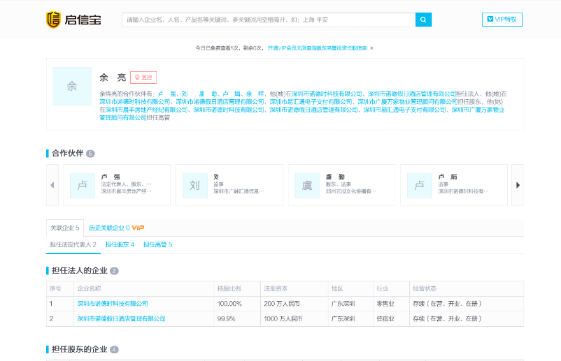Open the VIP privileges button
Viewport: 561px width, 361px height.
pos(502,19)
